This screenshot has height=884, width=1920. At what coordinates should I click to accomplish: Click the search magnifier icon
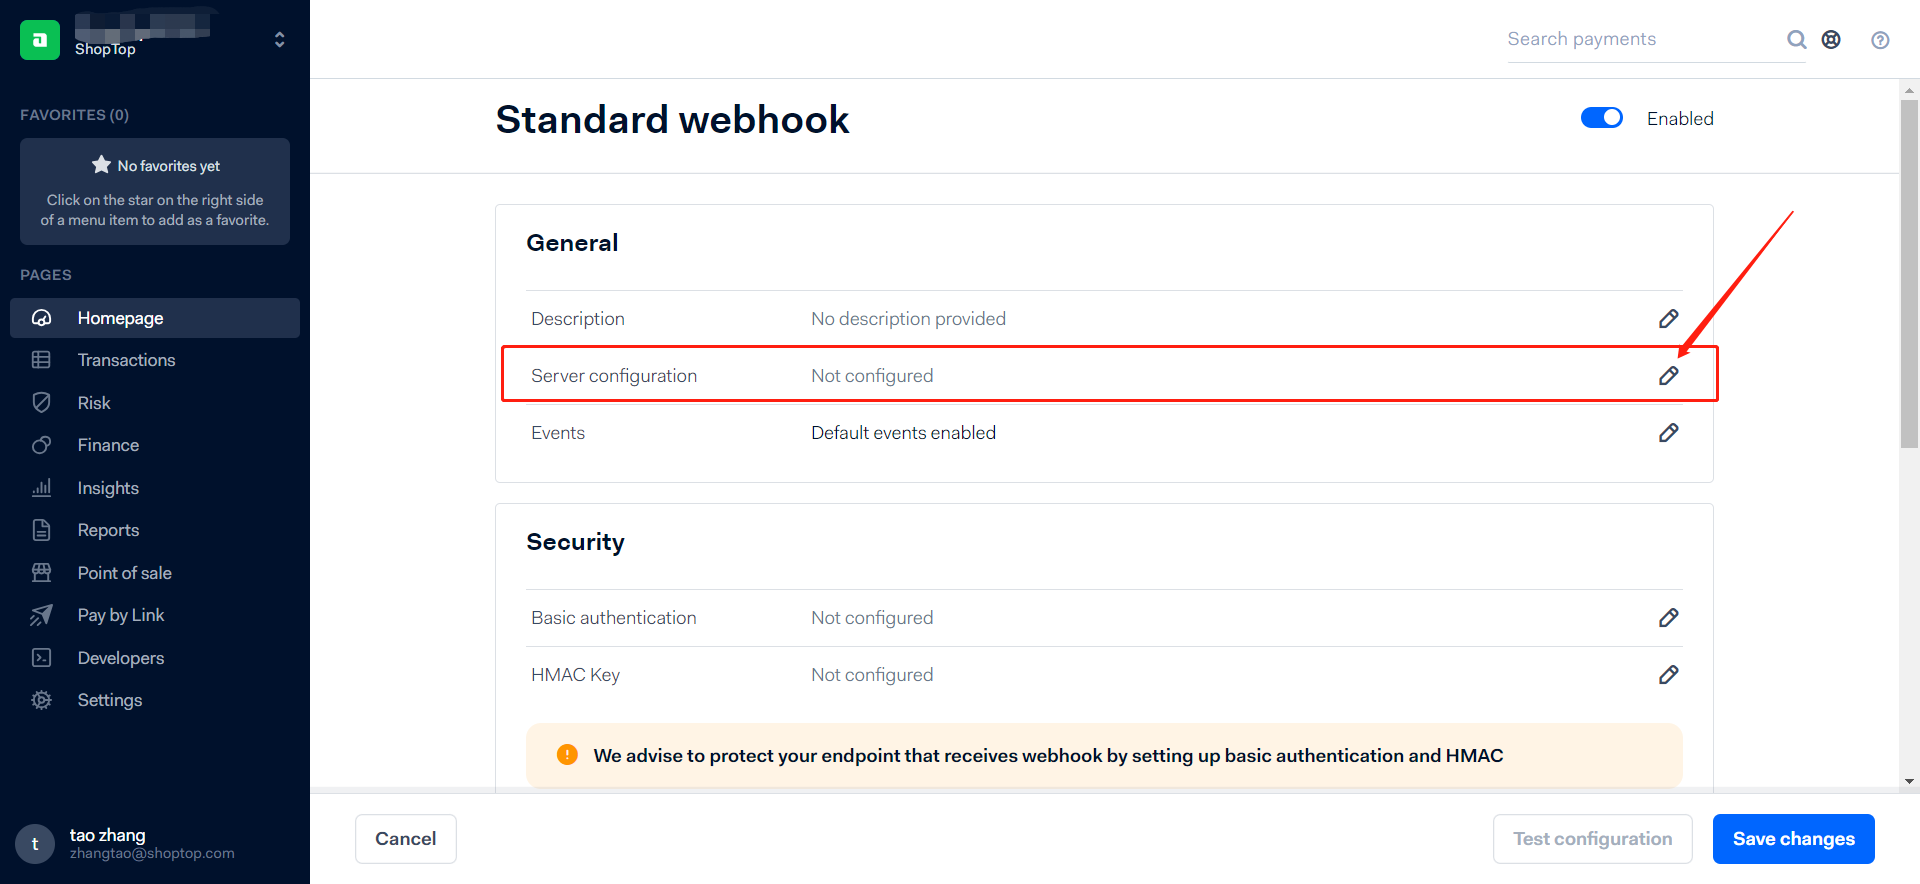click(1796, 39)
